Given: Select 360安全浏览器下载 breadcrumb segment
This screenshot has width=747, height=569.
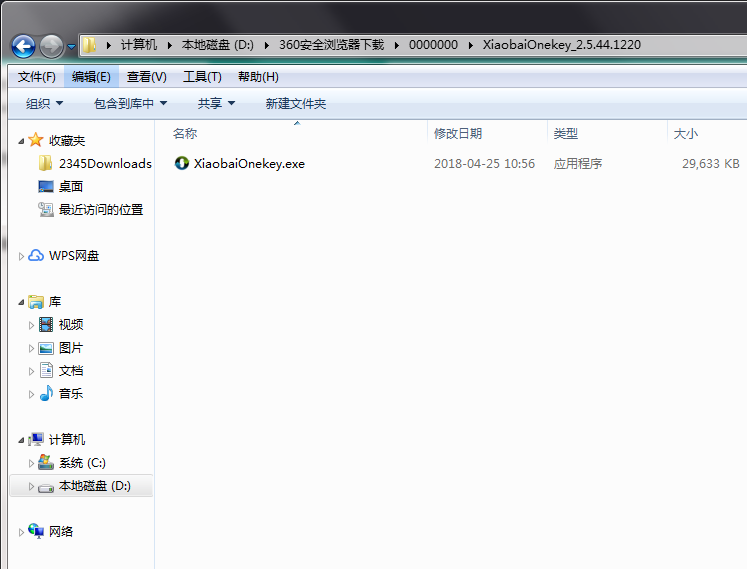Looking at the screenshot, I should [332, 45].
